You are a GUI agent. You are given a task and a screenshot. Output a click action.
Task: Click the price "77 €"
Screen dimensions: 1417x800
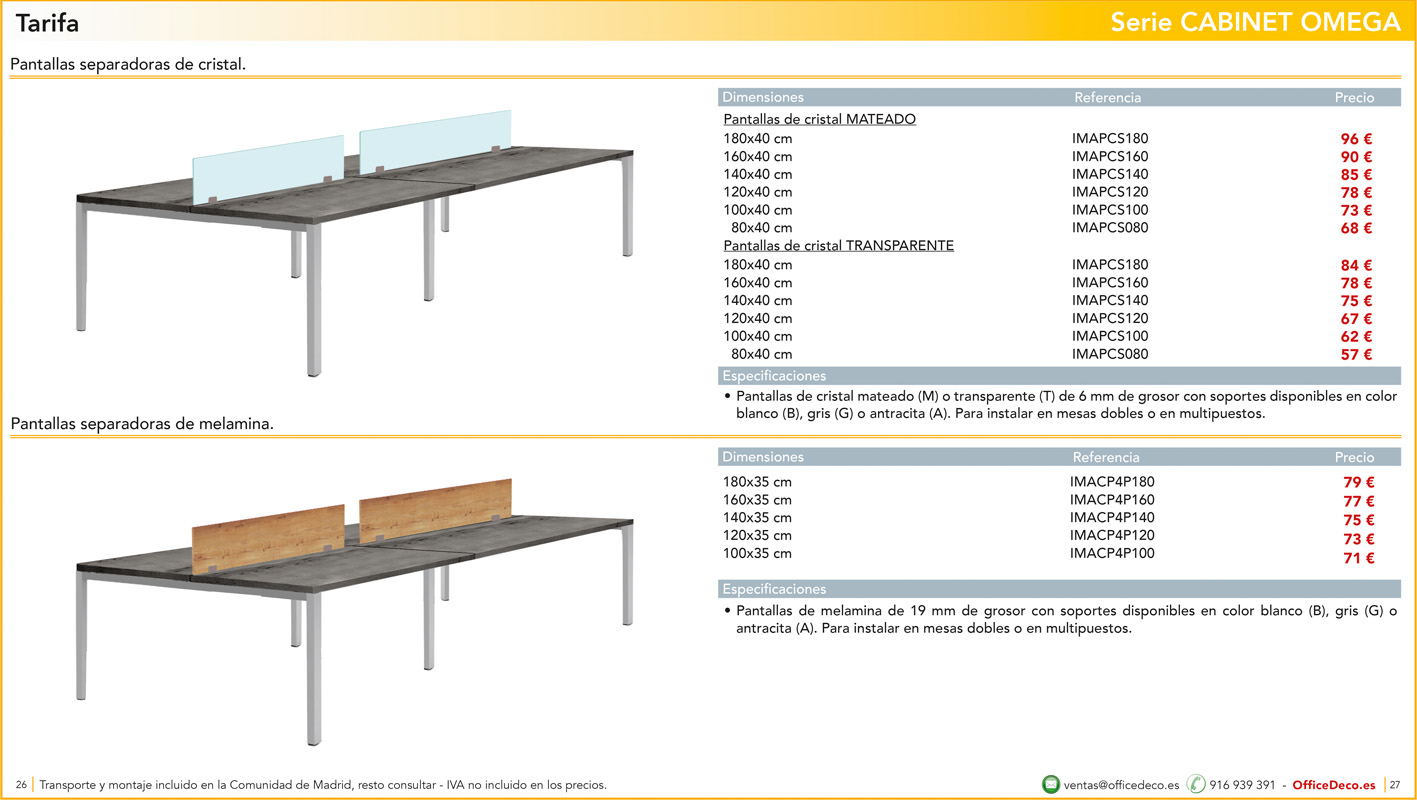pyautogui.click(x=1358, y=502)
